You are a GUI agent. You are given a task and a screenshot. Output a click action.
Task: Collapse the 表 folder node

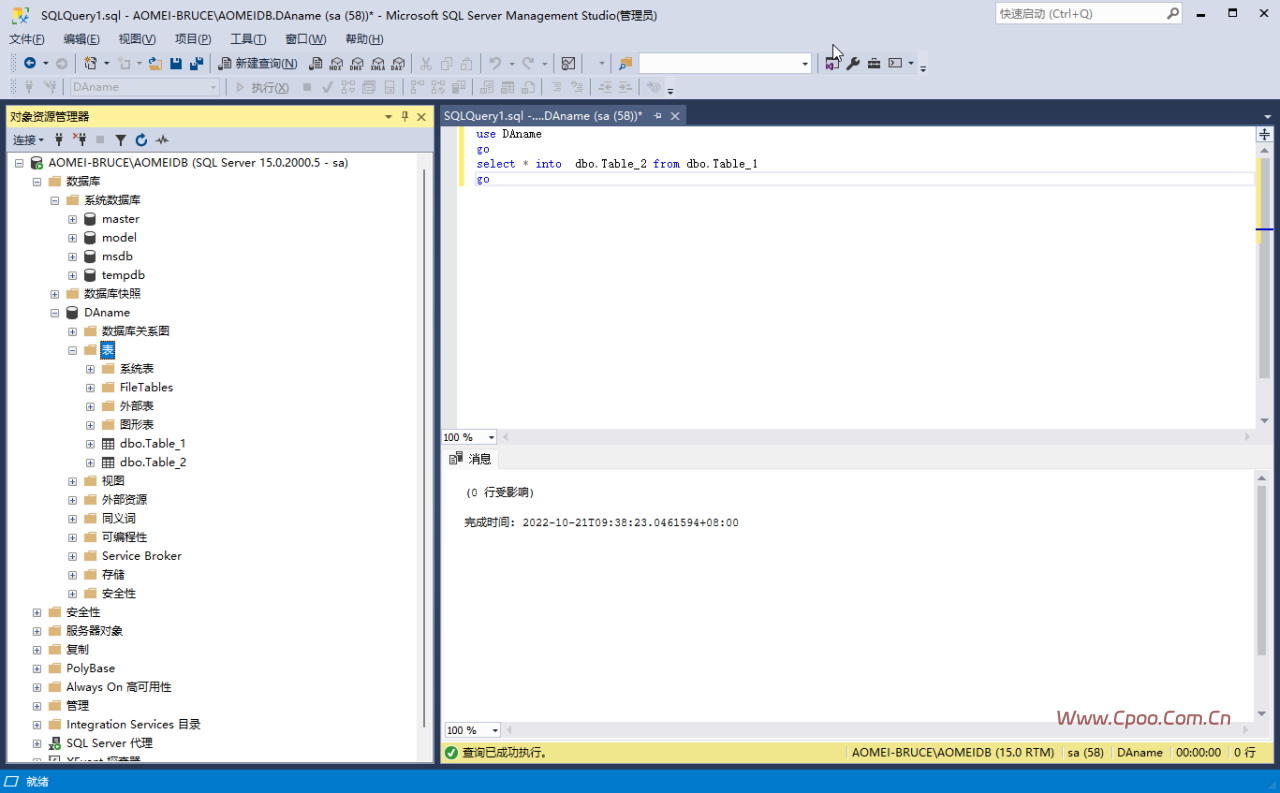pos(73,350)
